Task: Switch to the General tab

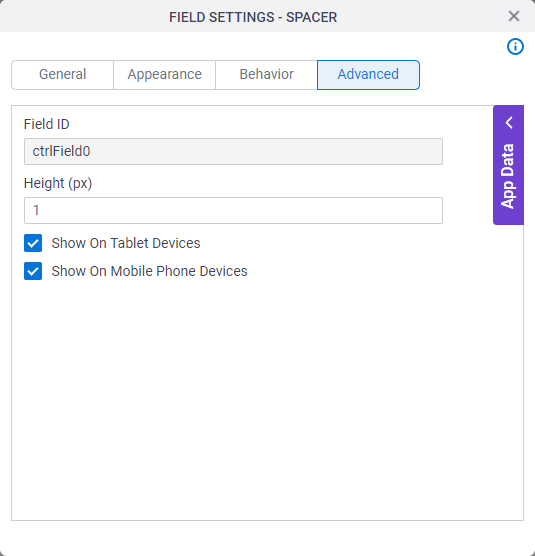Action: click(x=62, y=75)
